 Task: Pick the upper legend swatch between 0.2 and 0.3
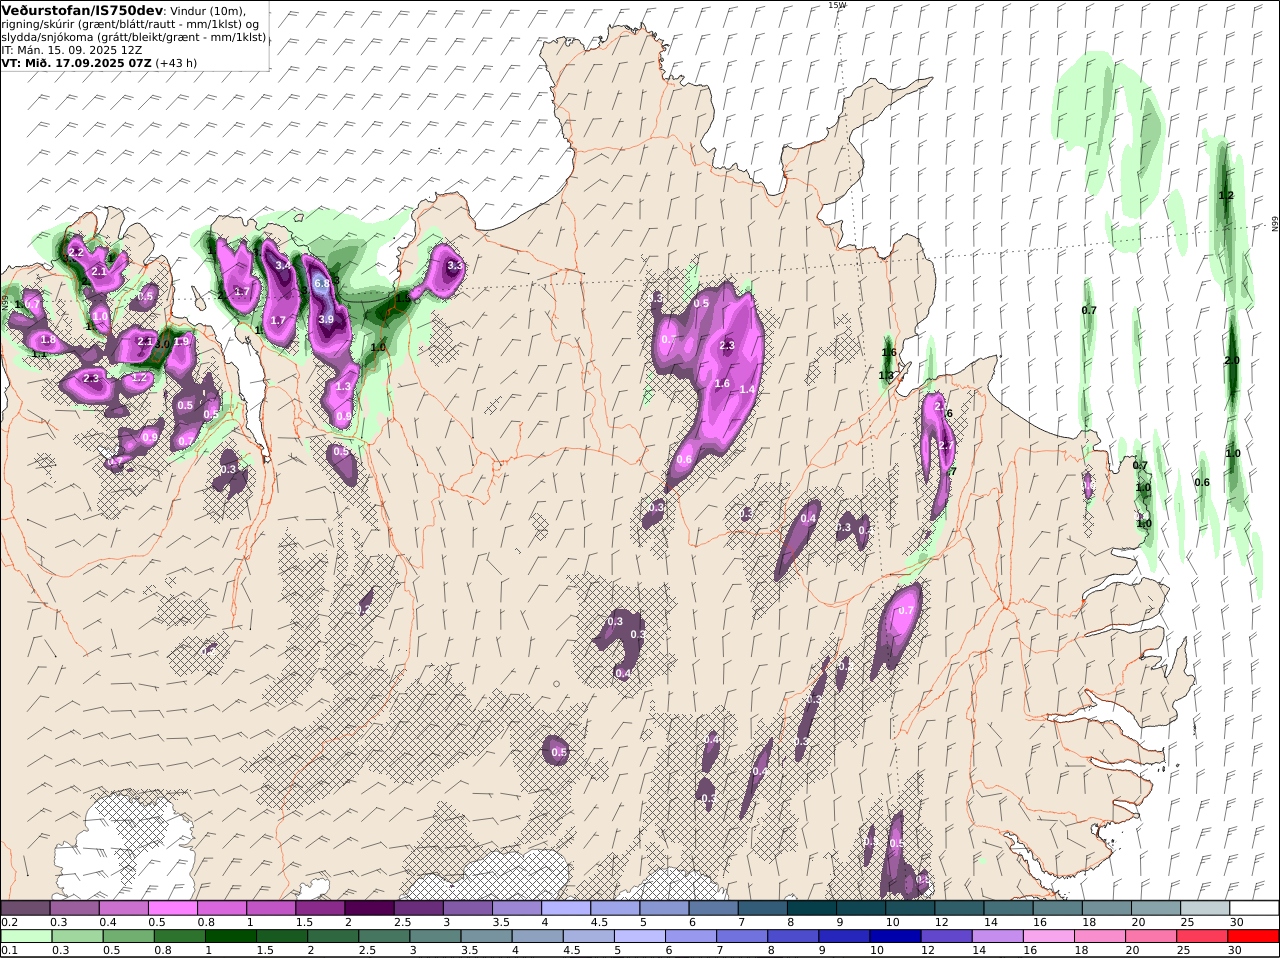pos(25,908)
